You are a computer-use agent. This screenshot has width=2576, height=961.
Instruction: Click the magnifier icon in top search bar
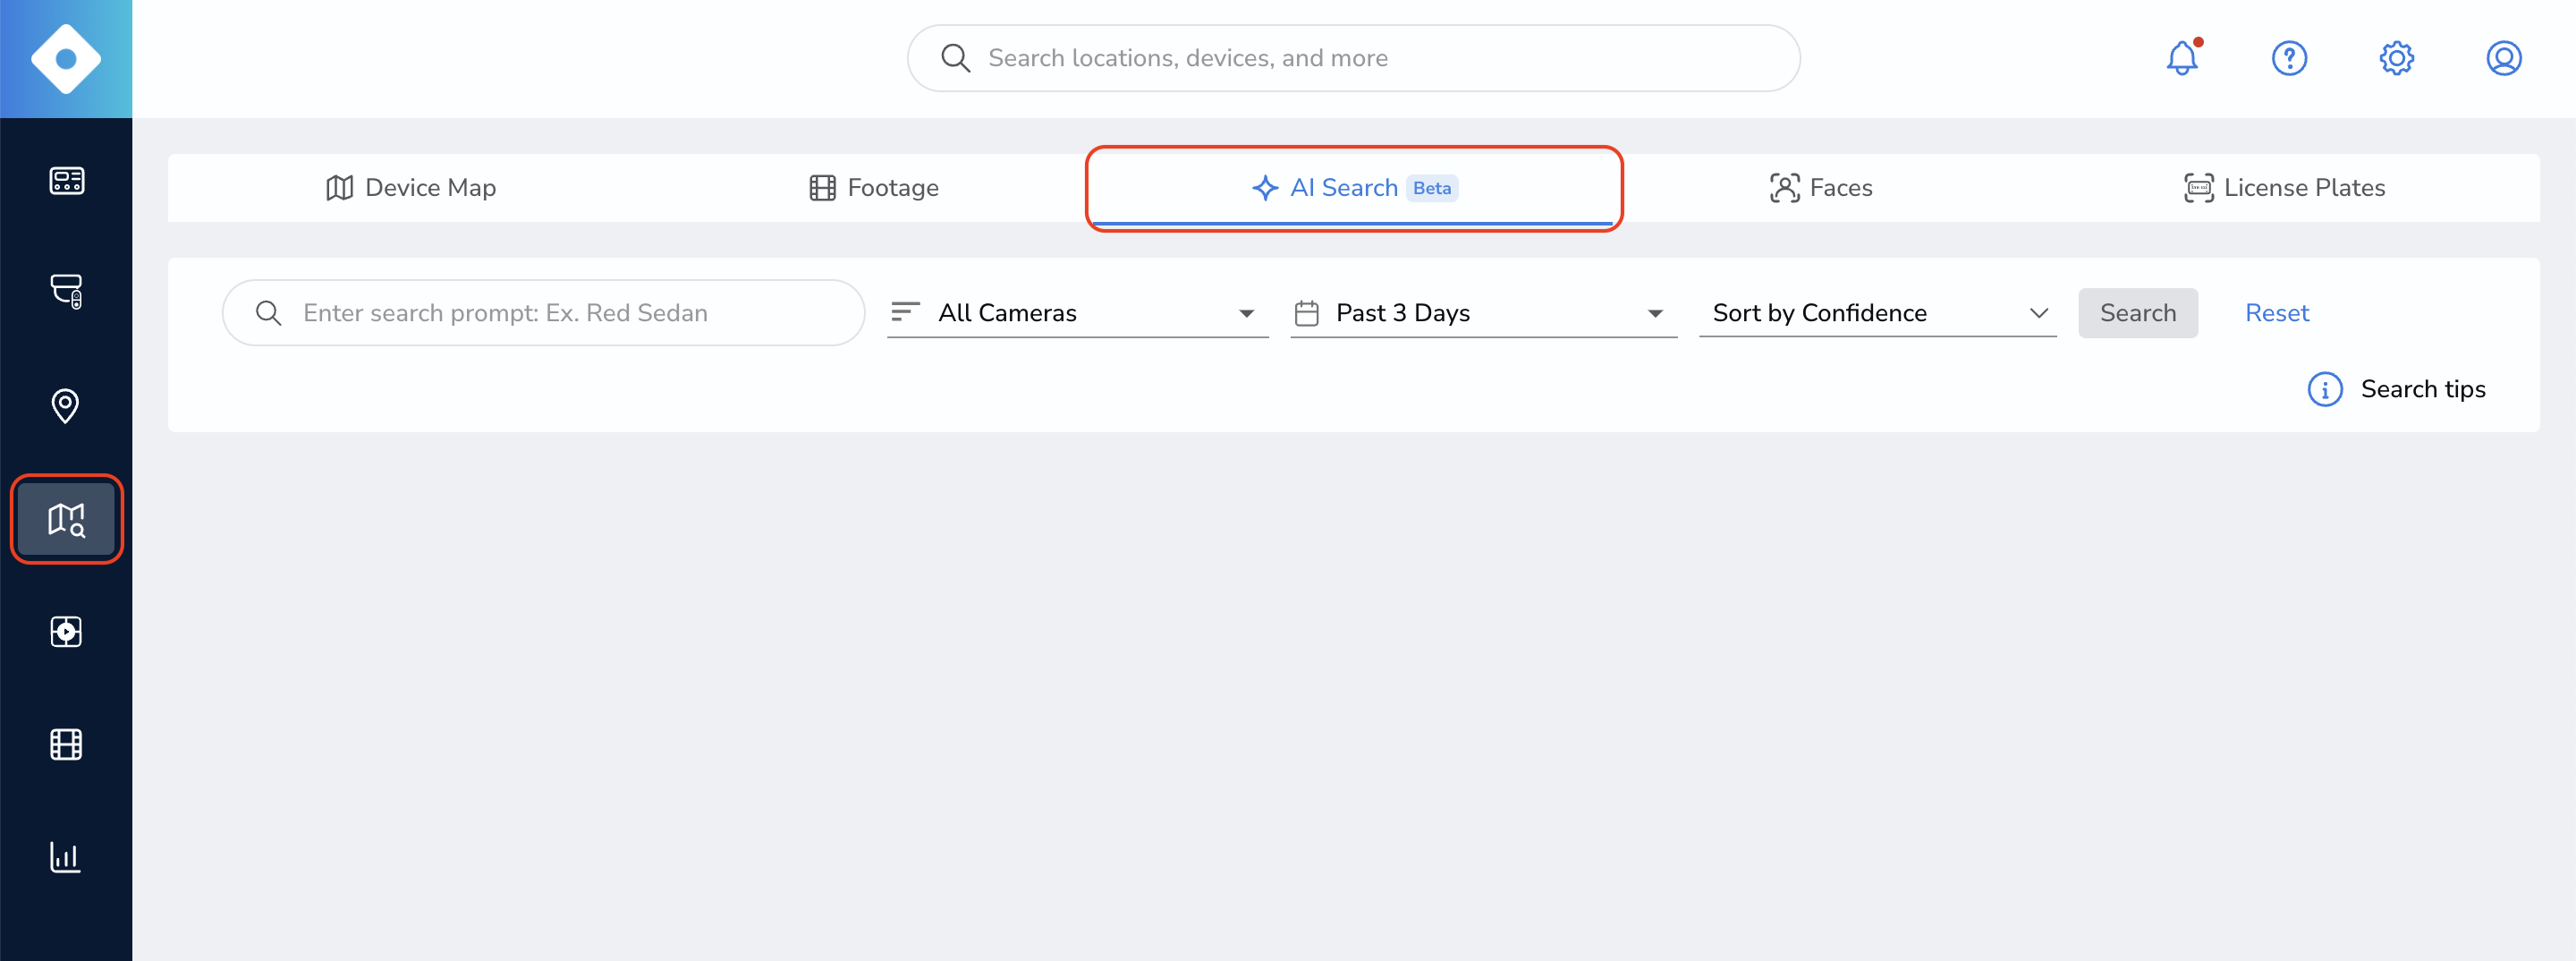click(955, 58)
